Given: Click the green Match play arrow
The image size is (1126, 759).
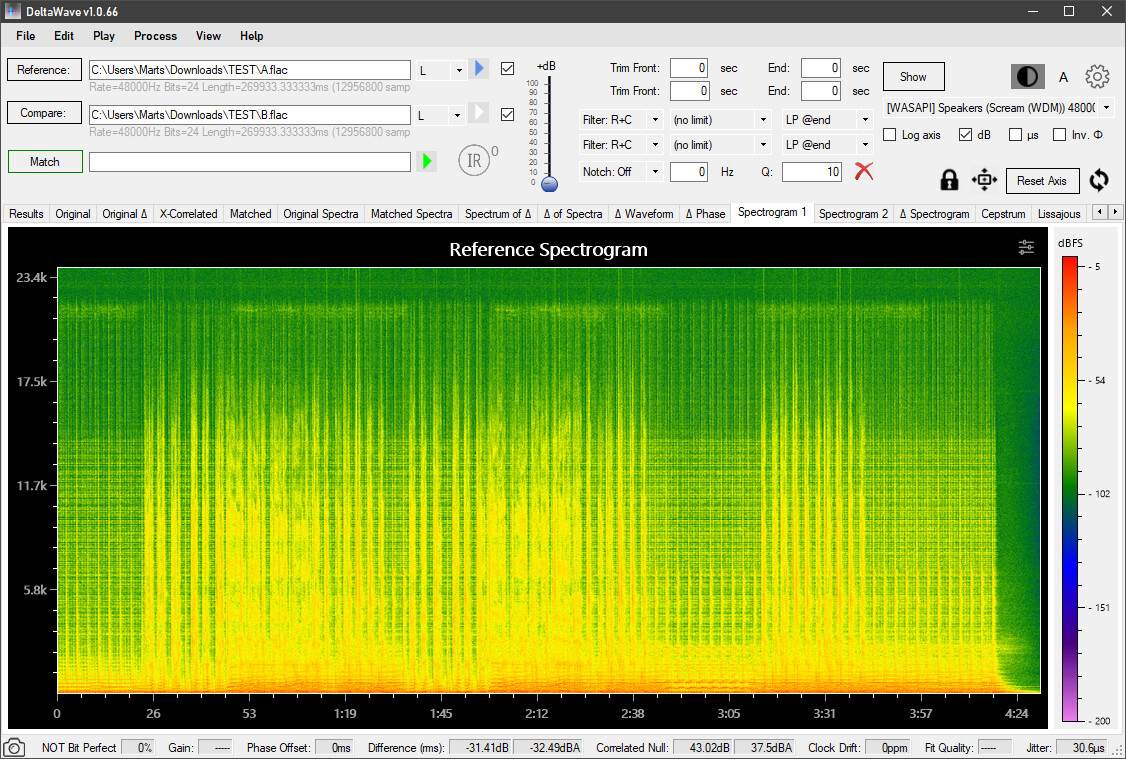Looking at the screenshot, I should coord(427,161).
